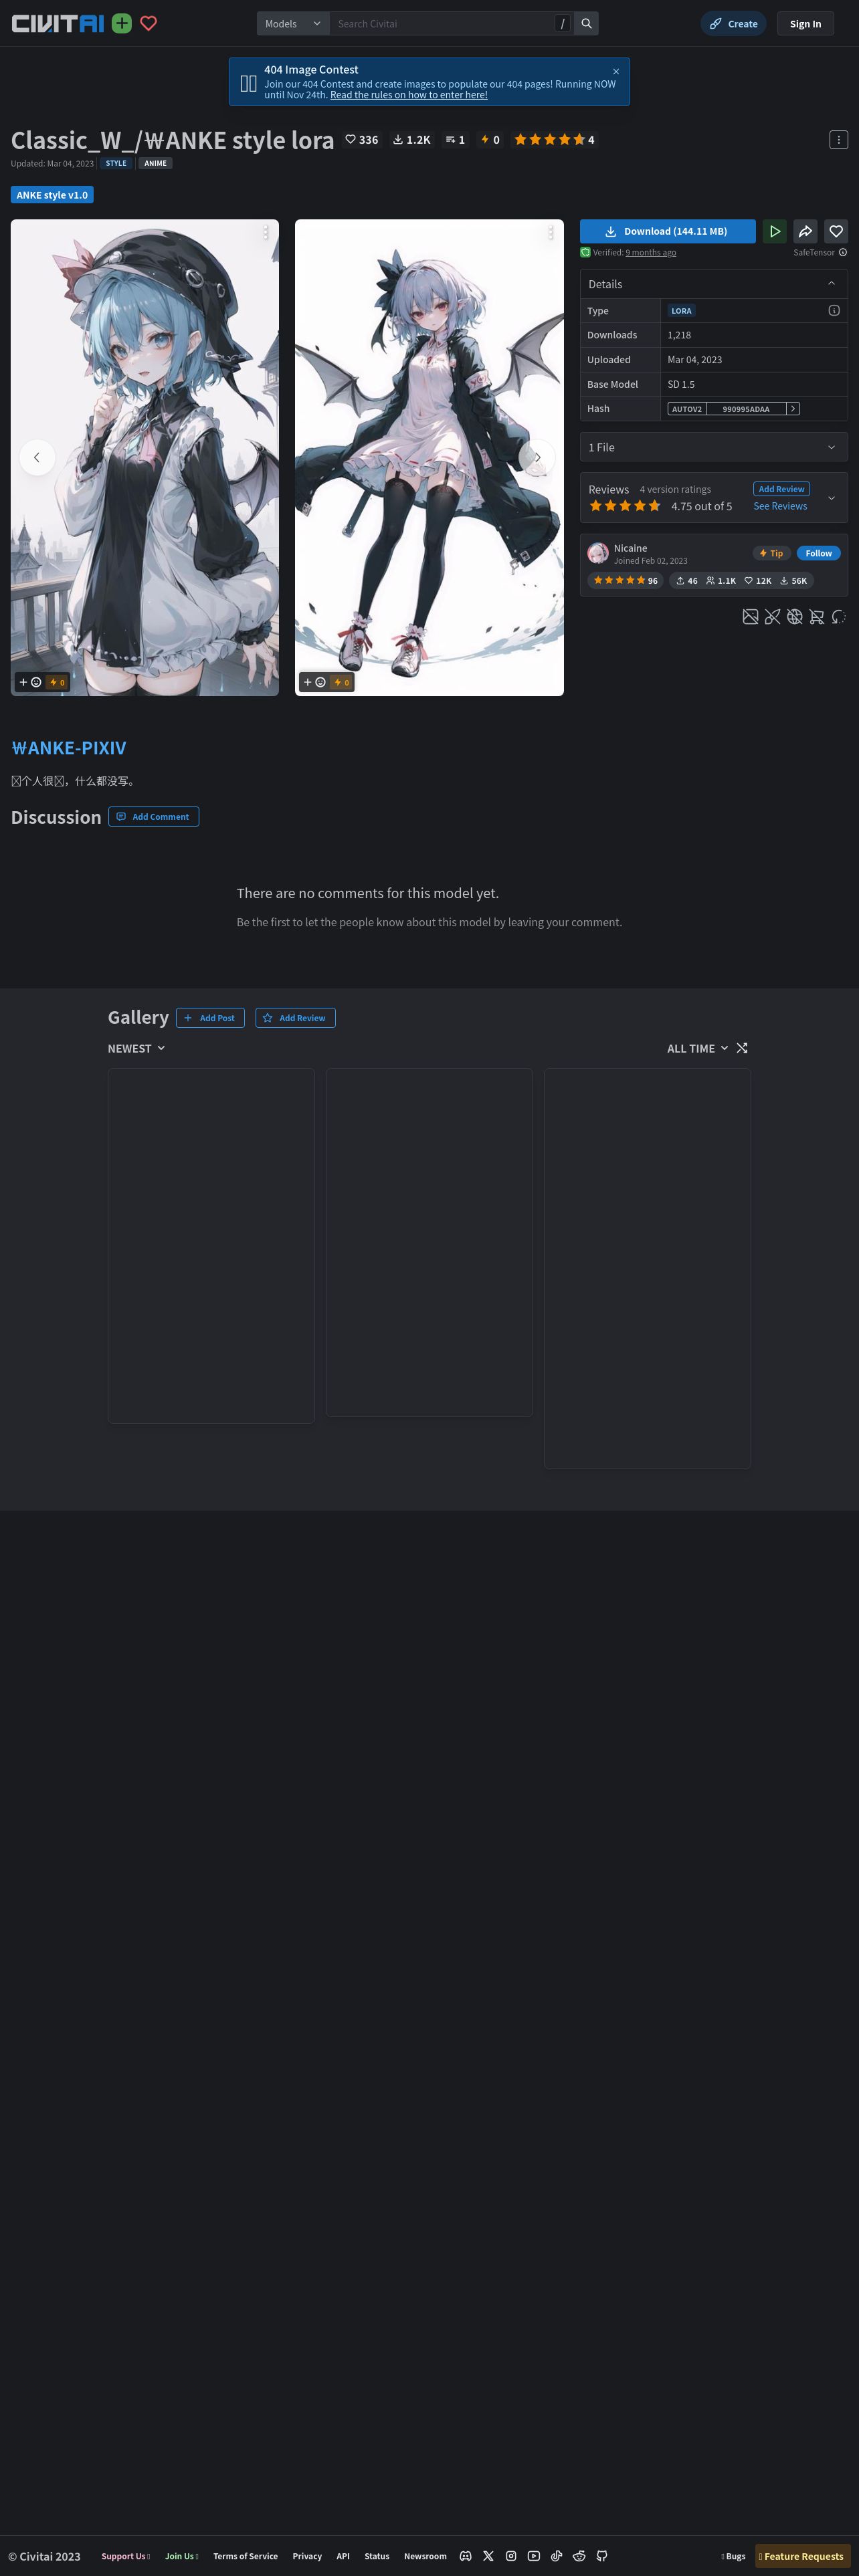Click the rotate-arrow permission icon
Image resolution: width=859 pixels, height=2576 pixels.
coord(838,617)
